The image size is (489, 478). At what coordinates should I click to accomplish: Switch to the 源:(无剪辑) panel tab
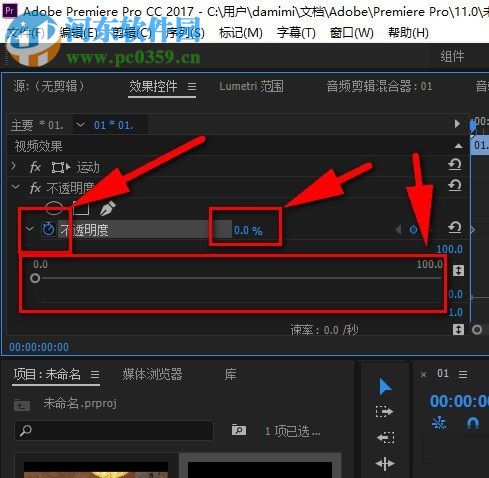[49, 86]
